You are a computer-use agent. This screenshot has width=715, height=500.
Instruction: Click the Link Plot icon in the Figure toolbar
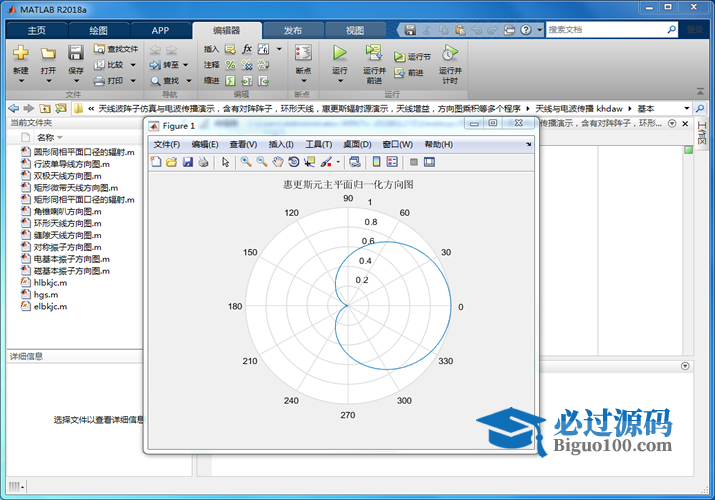tap(354, 162)
